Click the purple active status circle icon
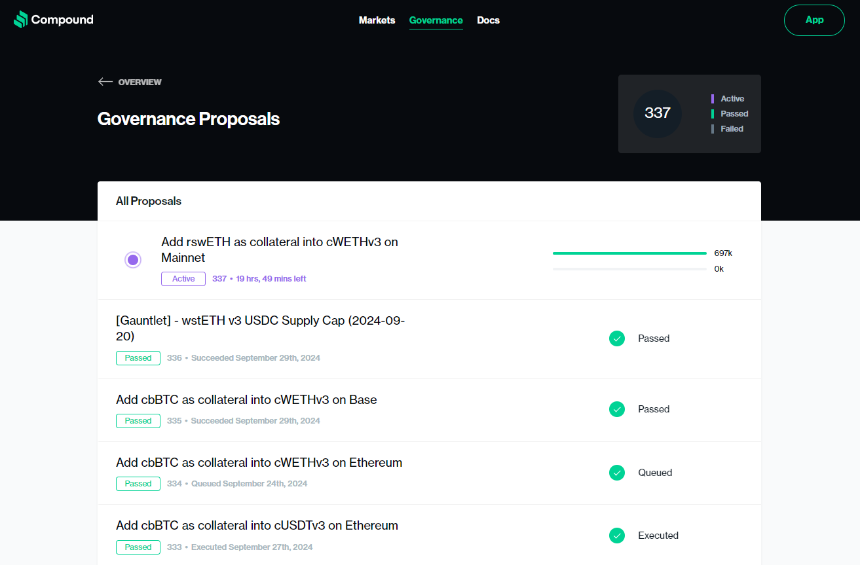 click(x=133, y=259)
